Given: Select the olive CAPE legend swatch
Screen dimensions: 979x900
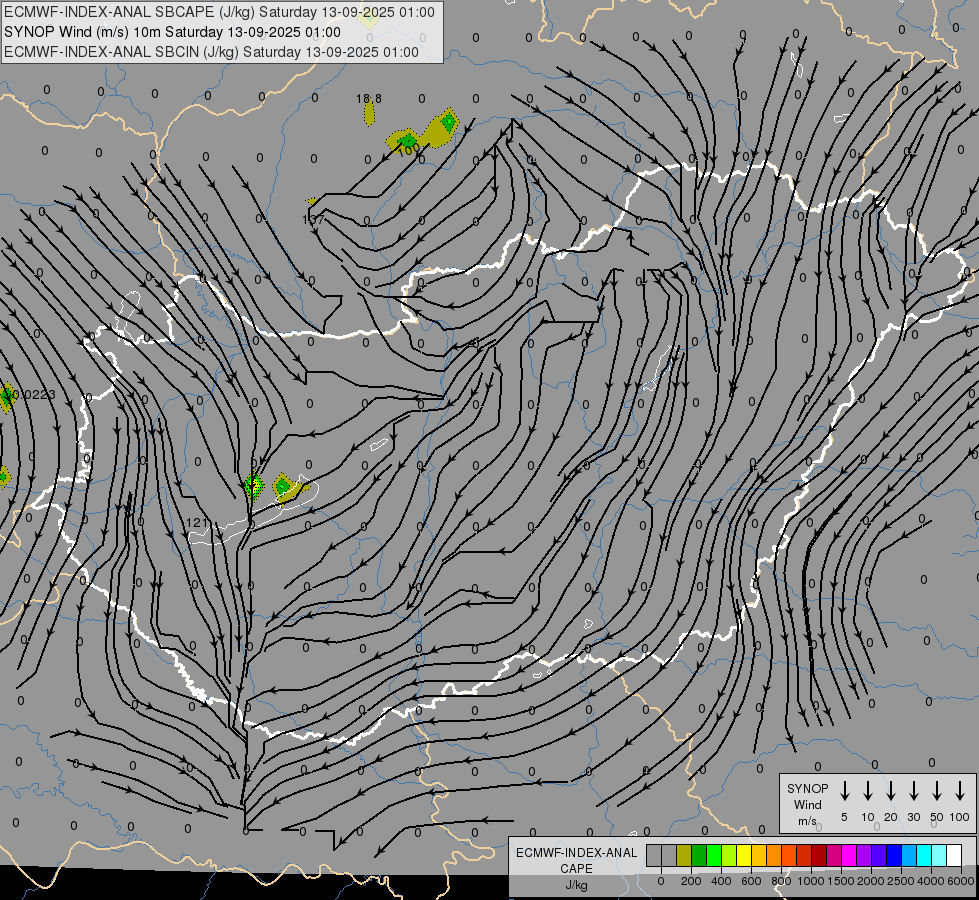Looking at the screenshot, I should pos(684,855).
